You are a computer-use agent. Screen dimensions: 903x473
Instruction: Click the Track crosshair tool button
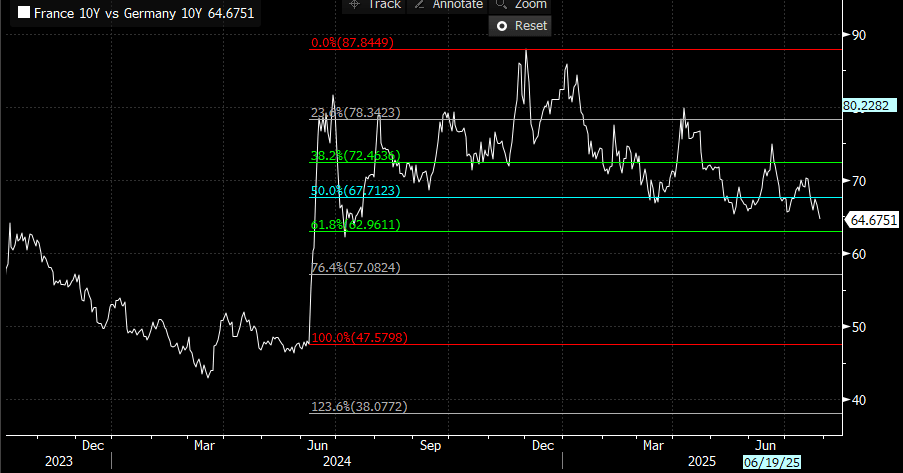pos(374,5)
